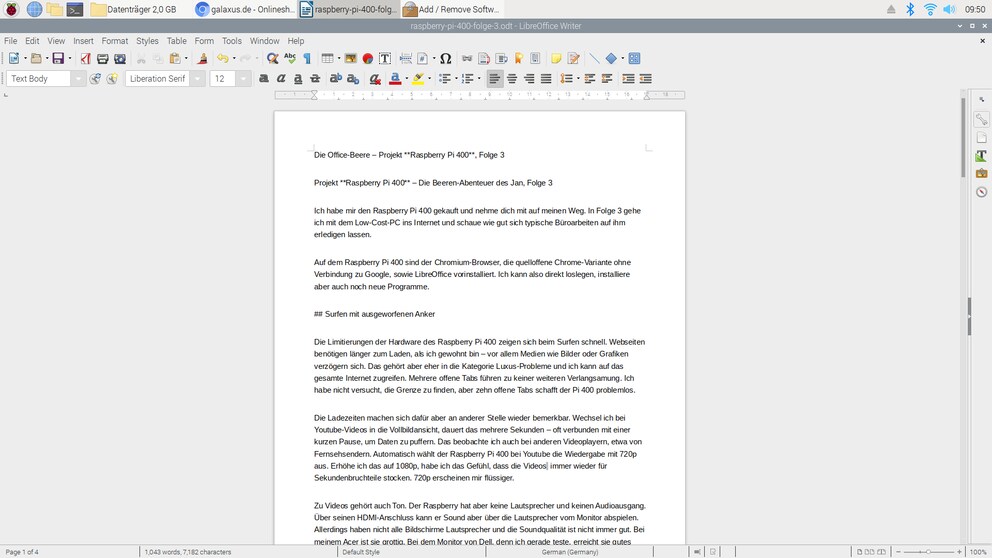
Task: Open the line spacing dropdown arrow
Action: [578, 78]
